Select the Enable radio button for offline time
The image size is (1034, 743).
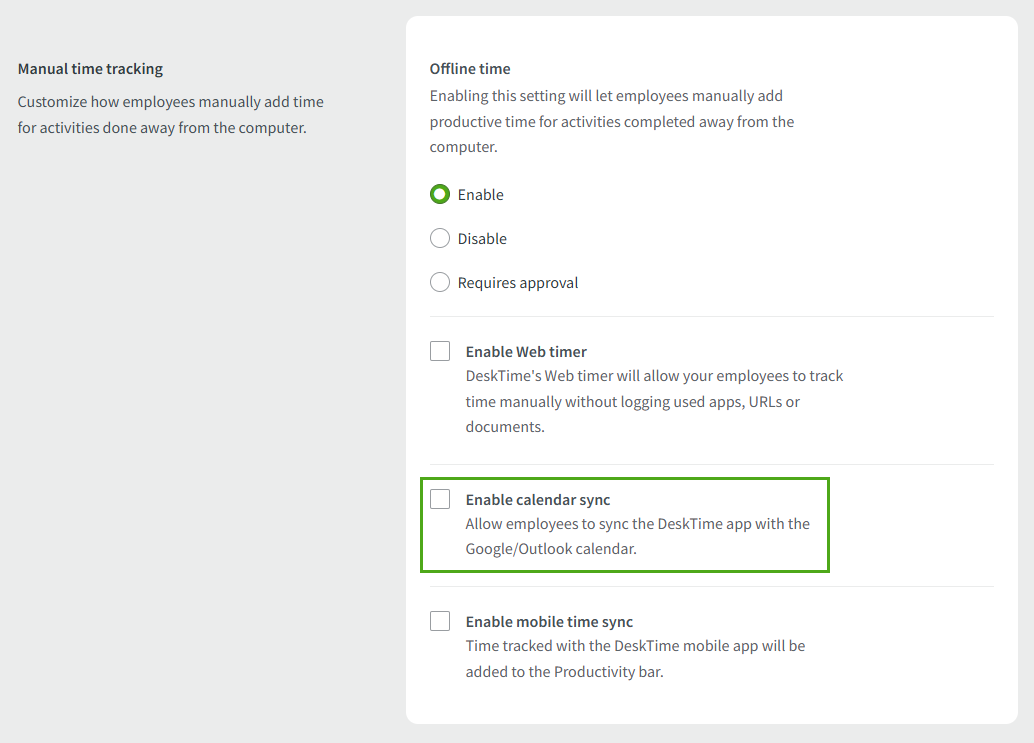point(440,194)
